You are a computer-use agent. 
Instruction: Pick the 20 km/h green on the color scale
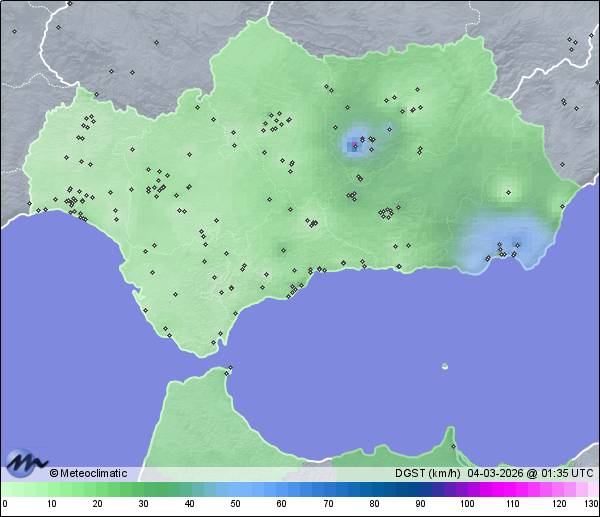click(x=98, y=489)
